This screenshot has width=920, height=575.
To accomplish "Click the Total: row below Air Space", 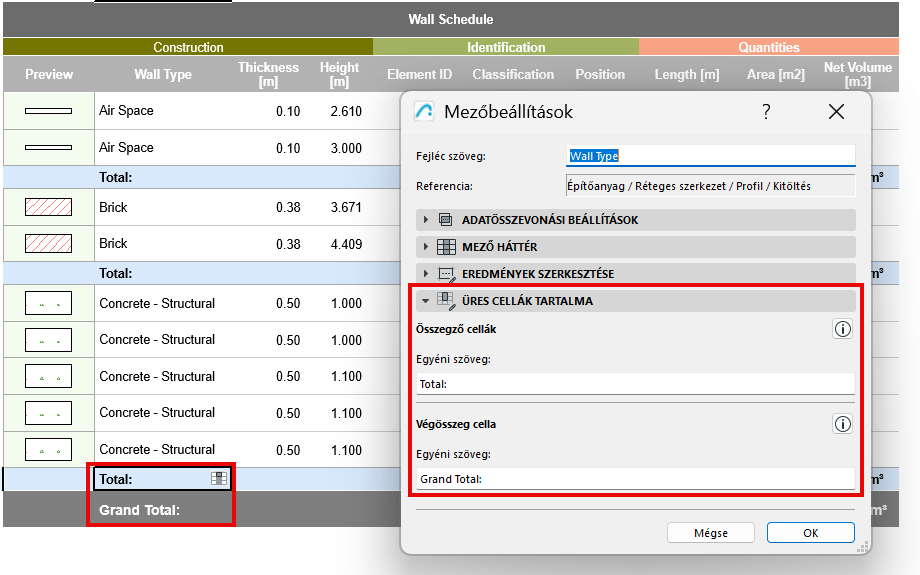I will [116, 177].
